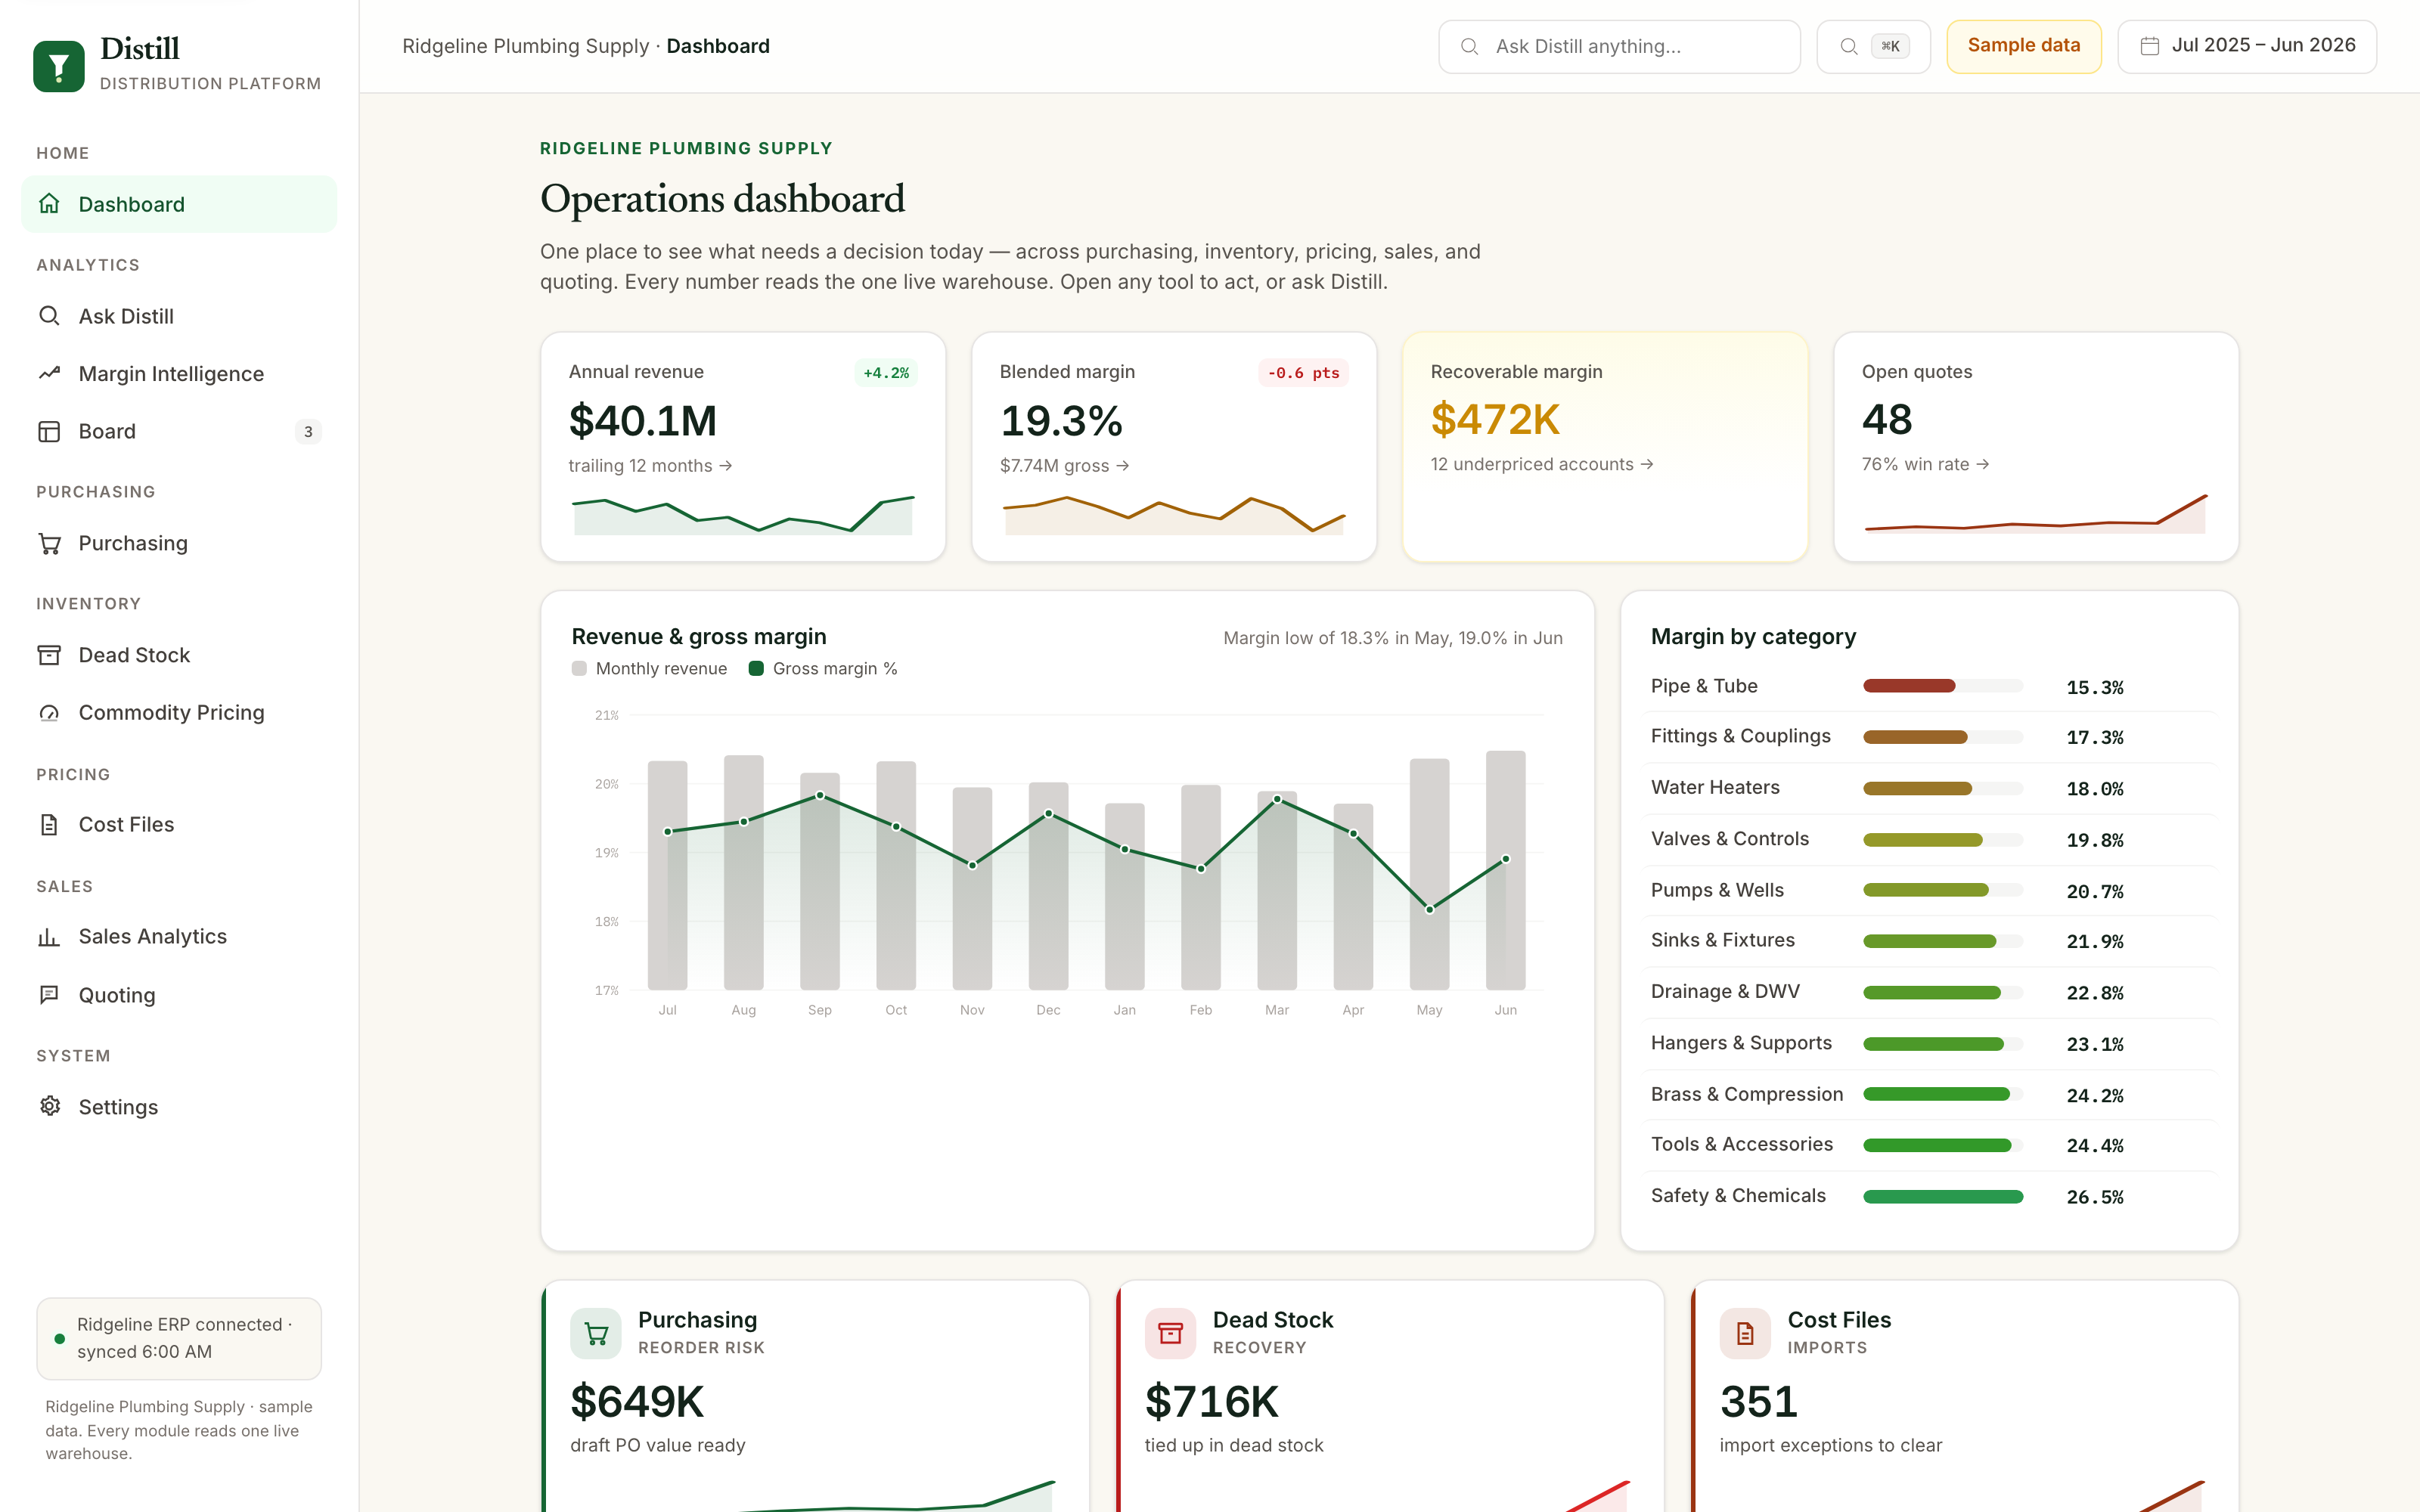Click the 351 import exceptions value
Screen dimensions: 2420x1512
tap(1758, 1401)
